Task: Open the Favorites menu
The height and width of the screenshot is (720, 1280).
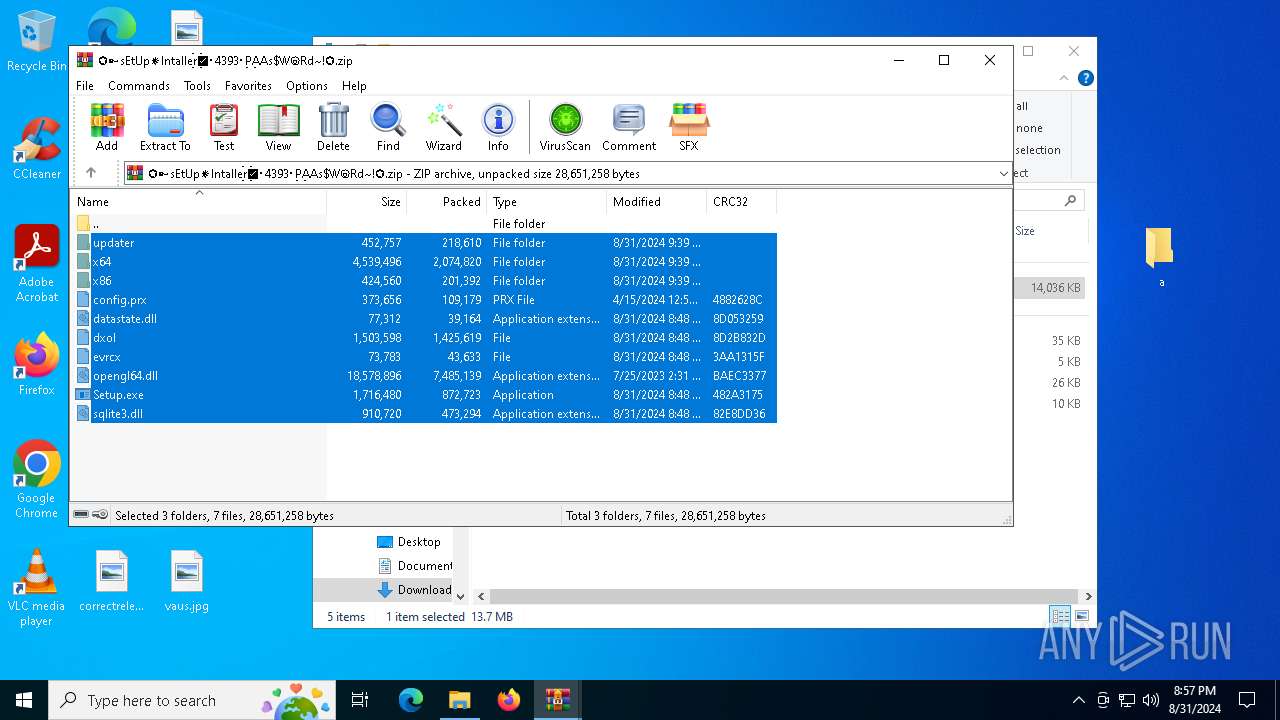Action: click(248, 86)
